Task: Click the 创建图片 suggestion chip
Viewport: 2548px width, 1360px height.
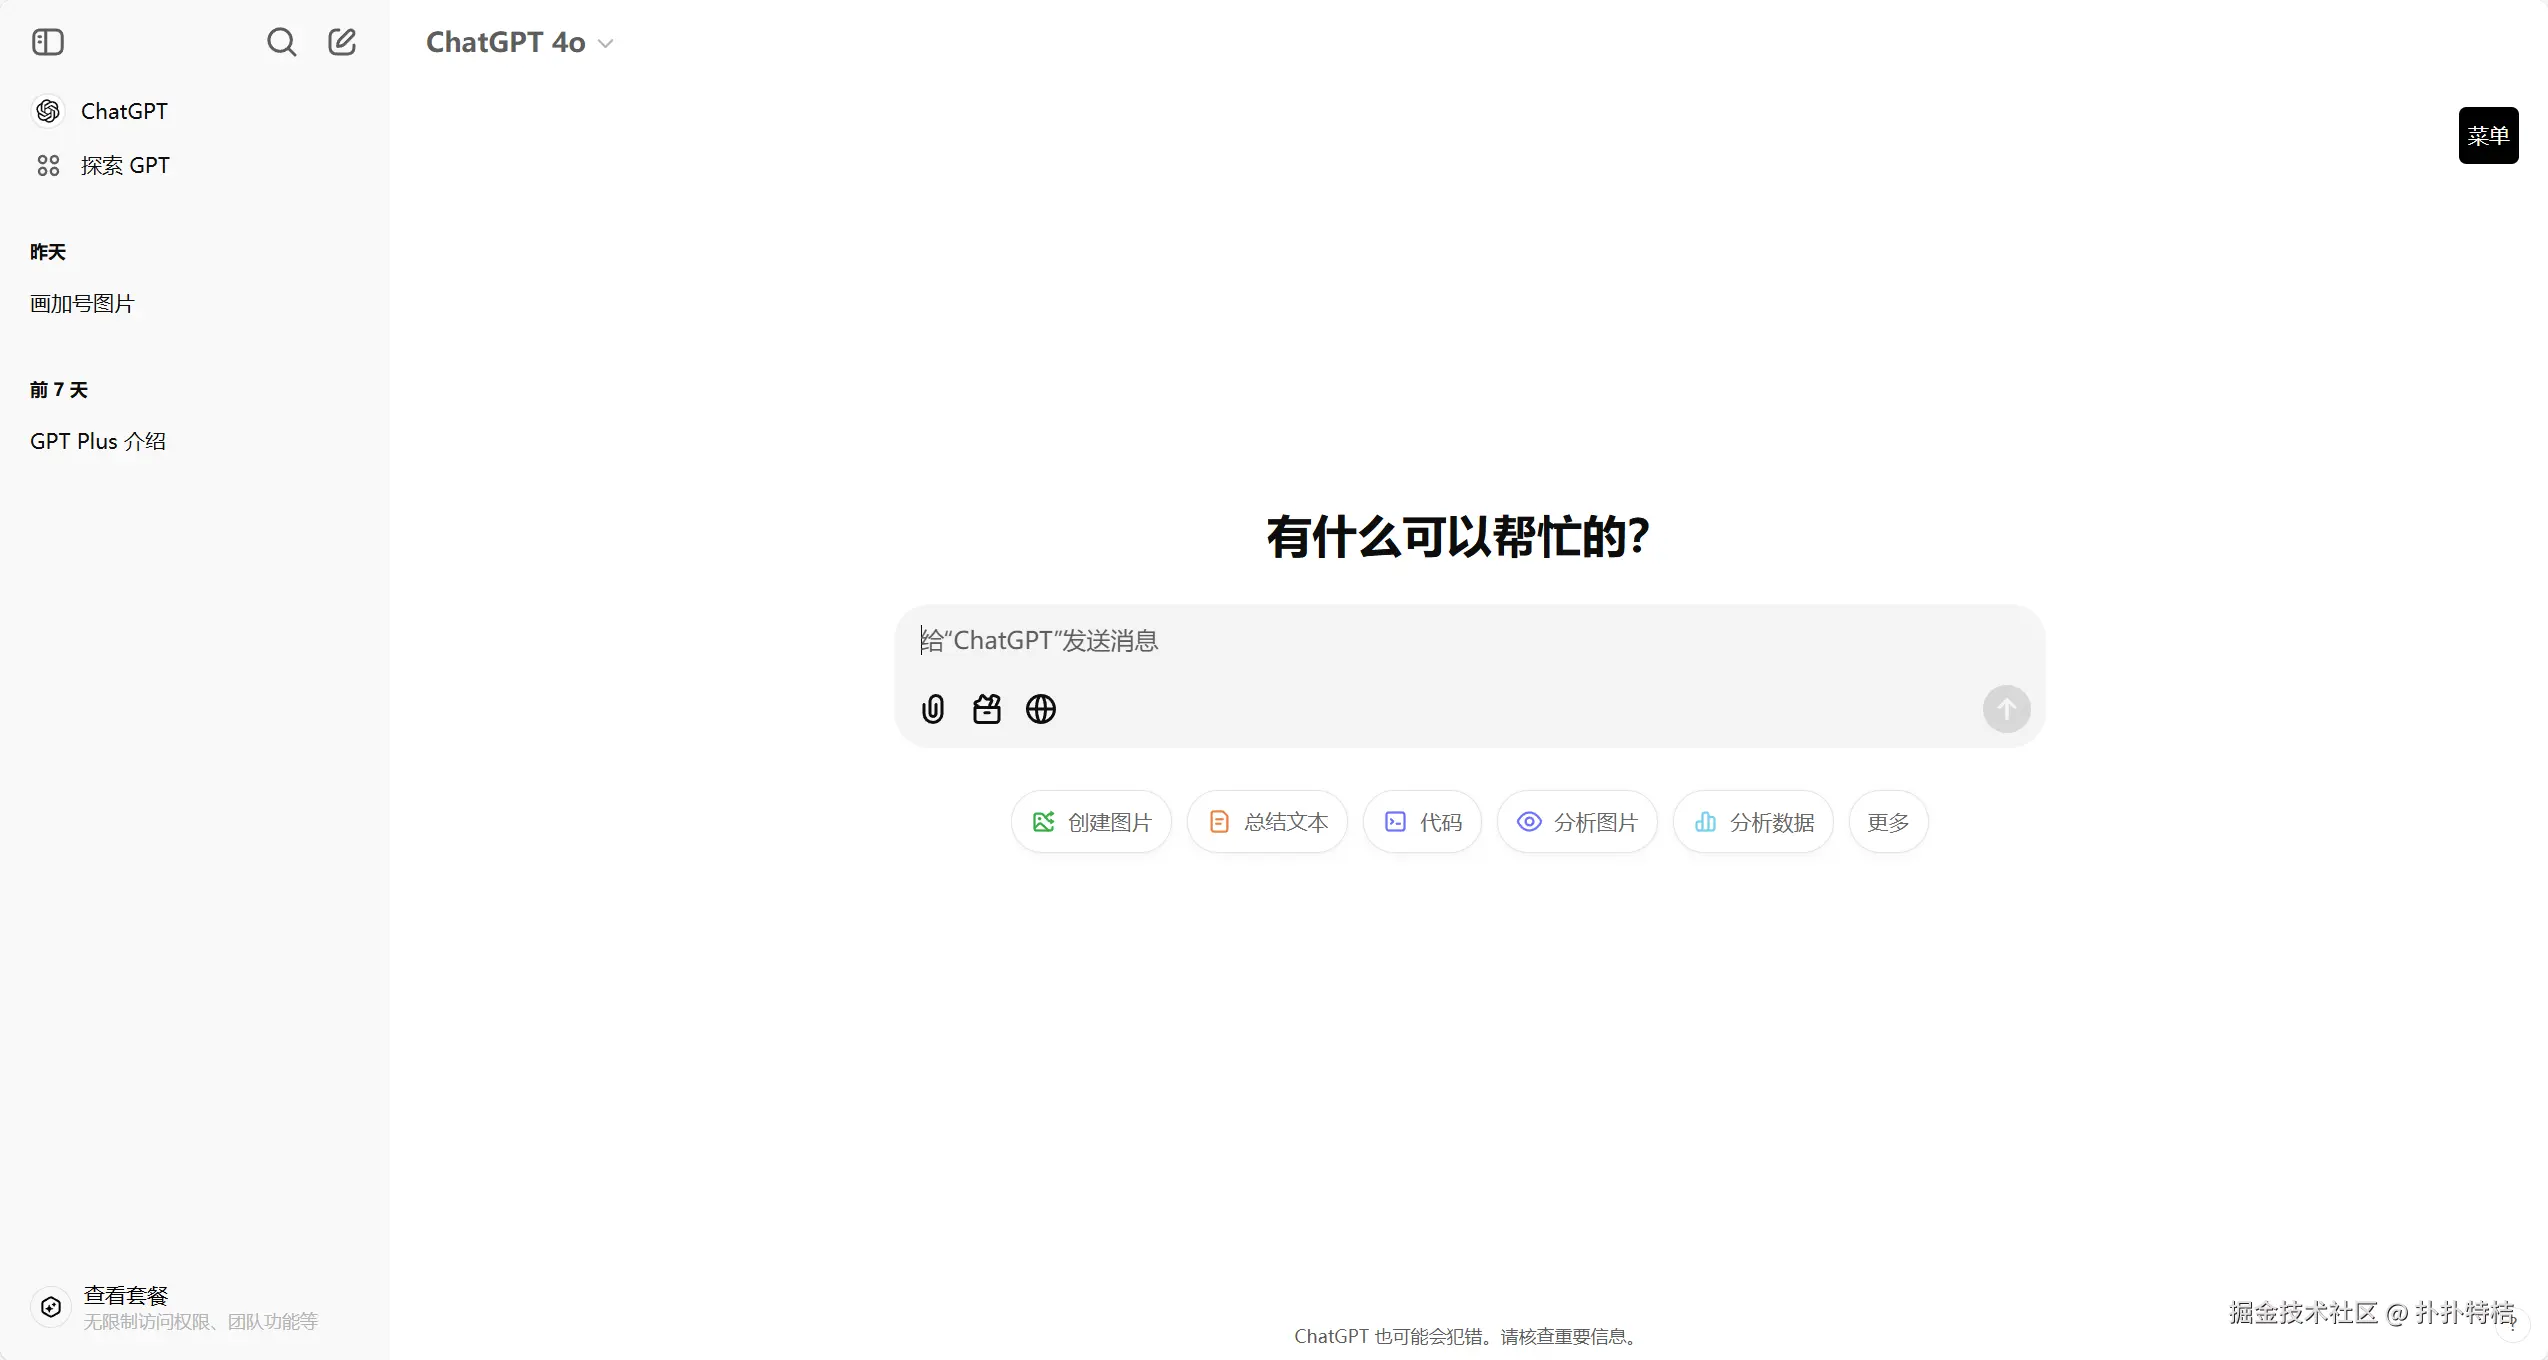Action: pyautogui.click(x=1091, y=822)
